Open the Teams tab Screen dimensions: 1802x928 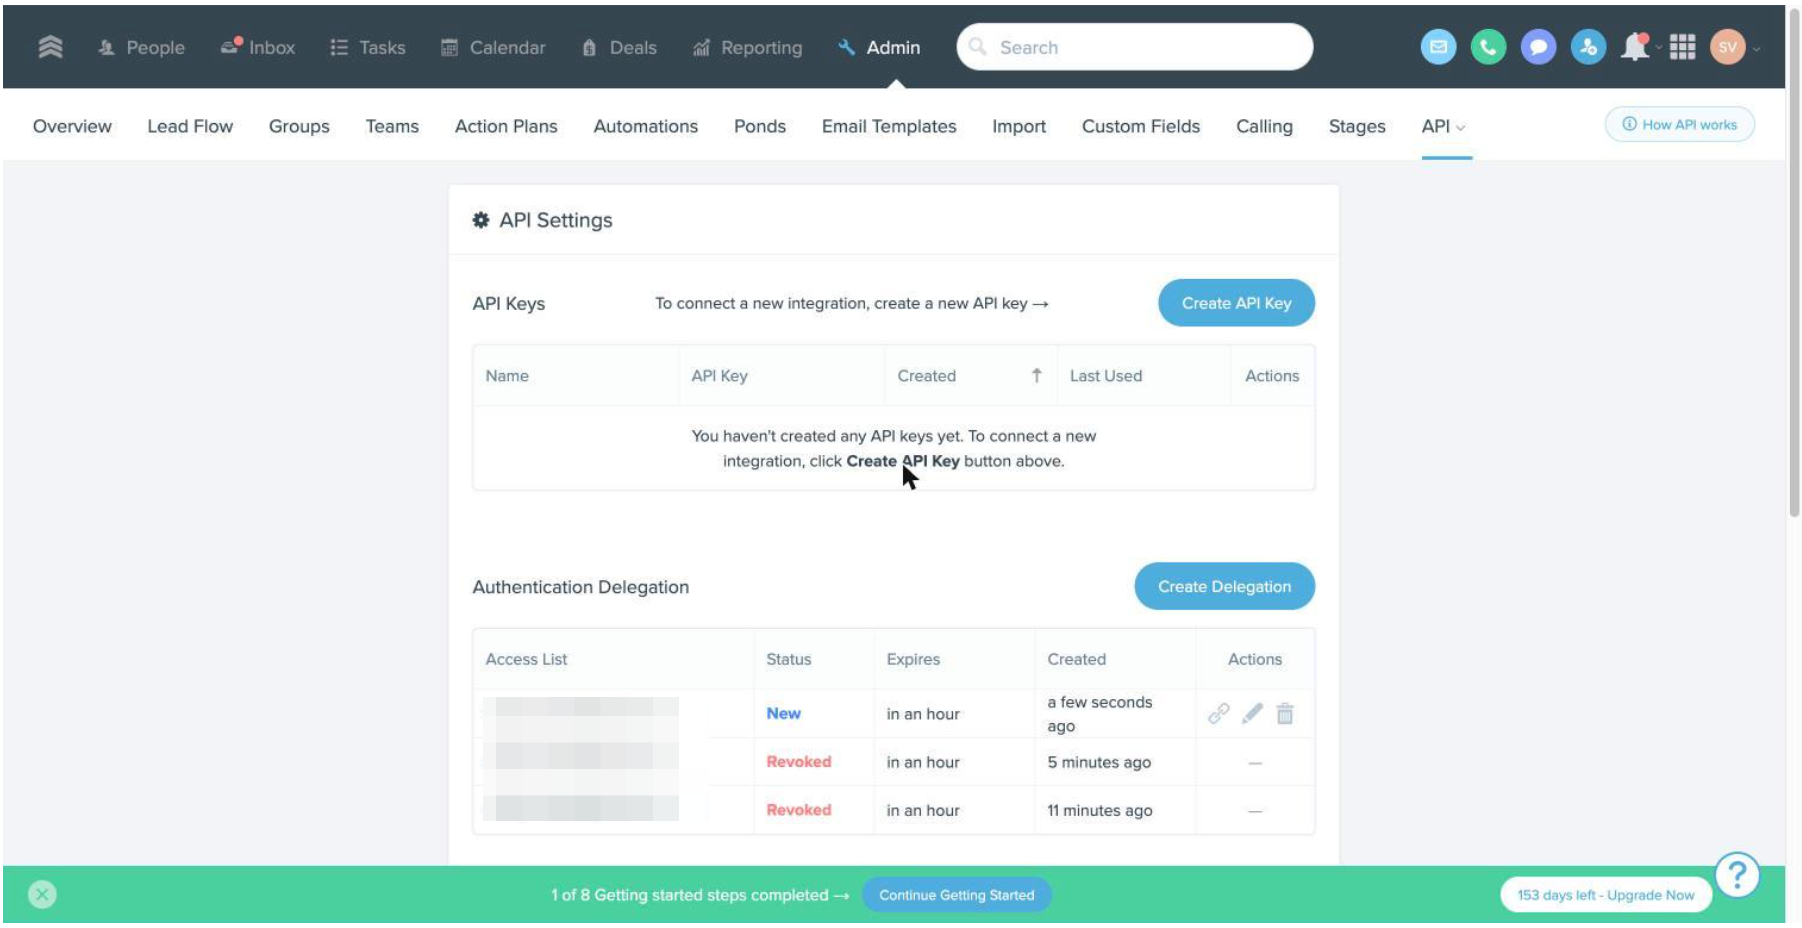(392, 126)
